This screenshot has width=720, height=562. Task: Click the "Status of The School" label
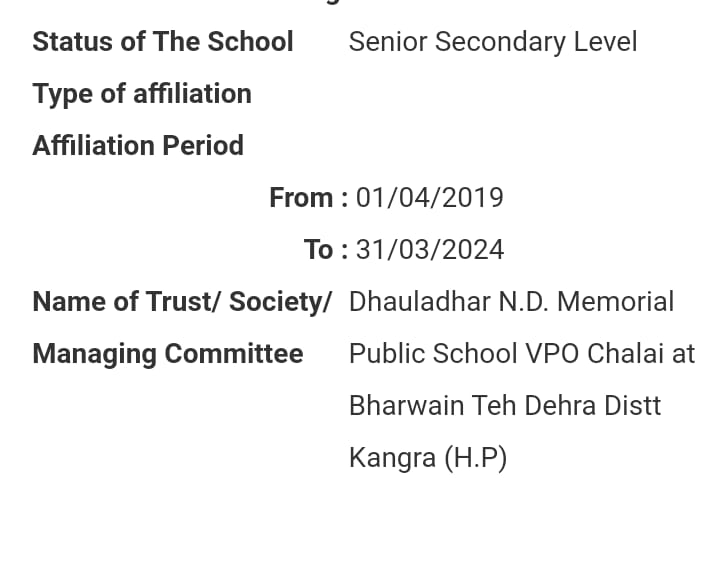click(x=163, y=42)
